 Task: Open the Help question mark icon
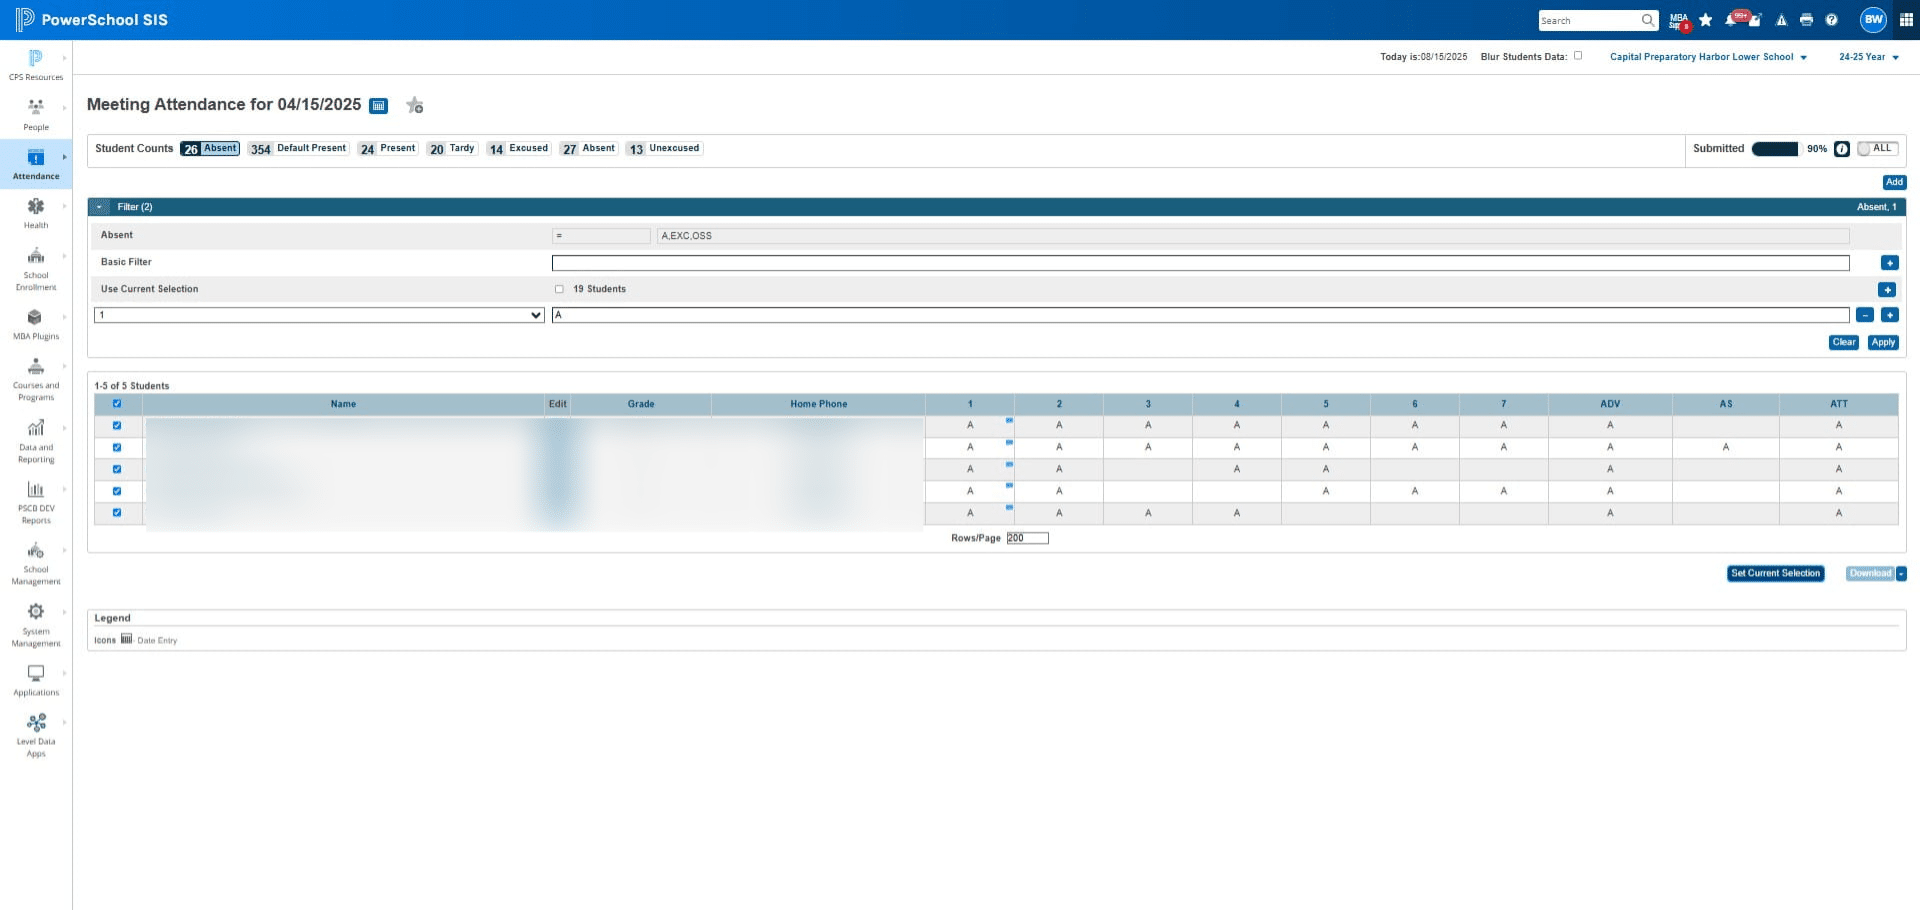1831,20
